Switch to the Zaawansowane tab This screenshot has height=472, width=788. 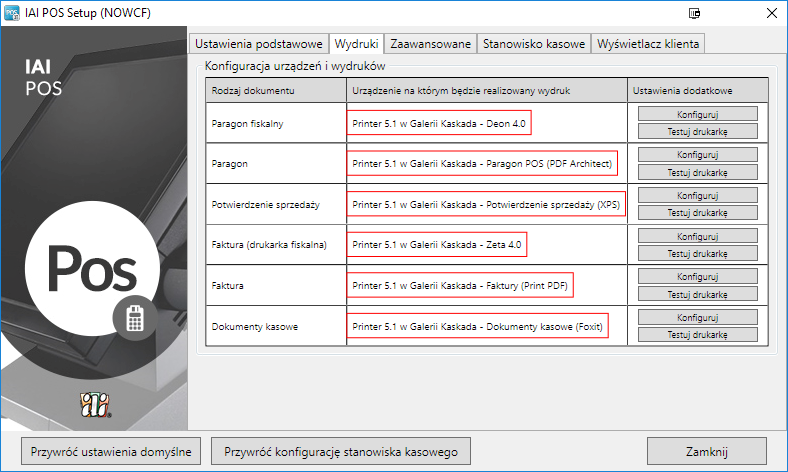[x=431, y=44]
